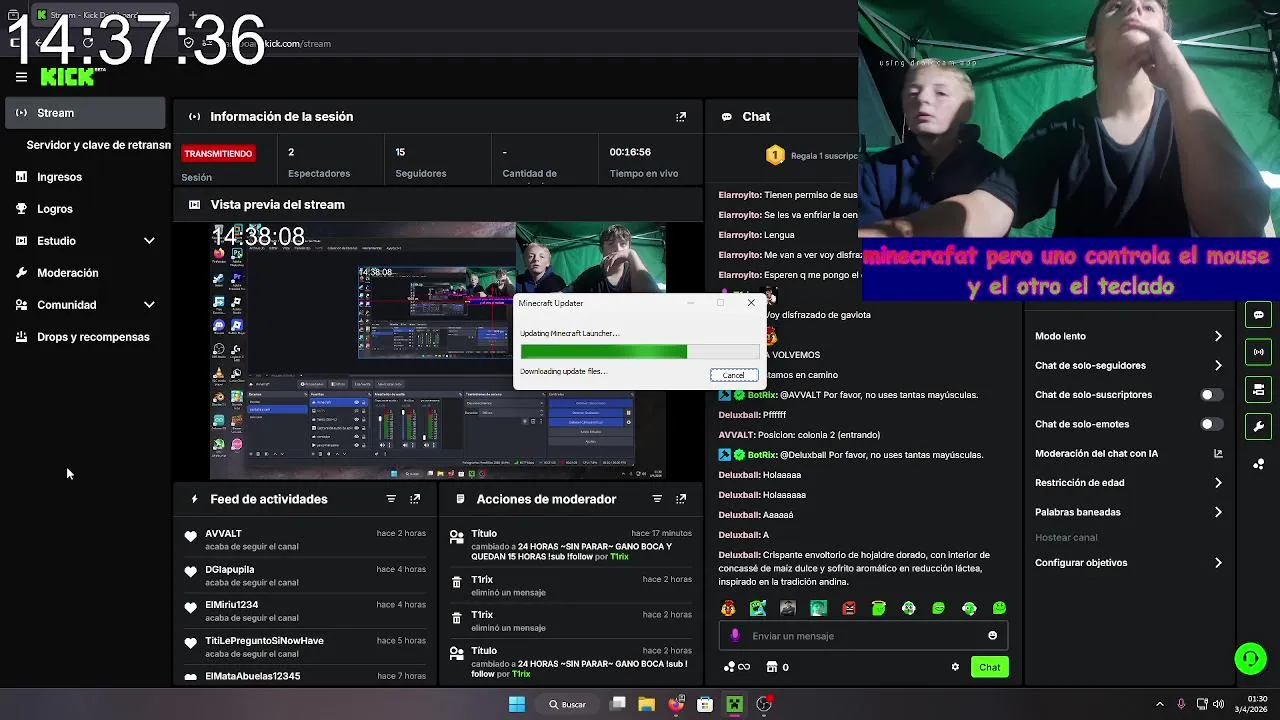Open the shop icon showing 0

click(x=777, y=667)
